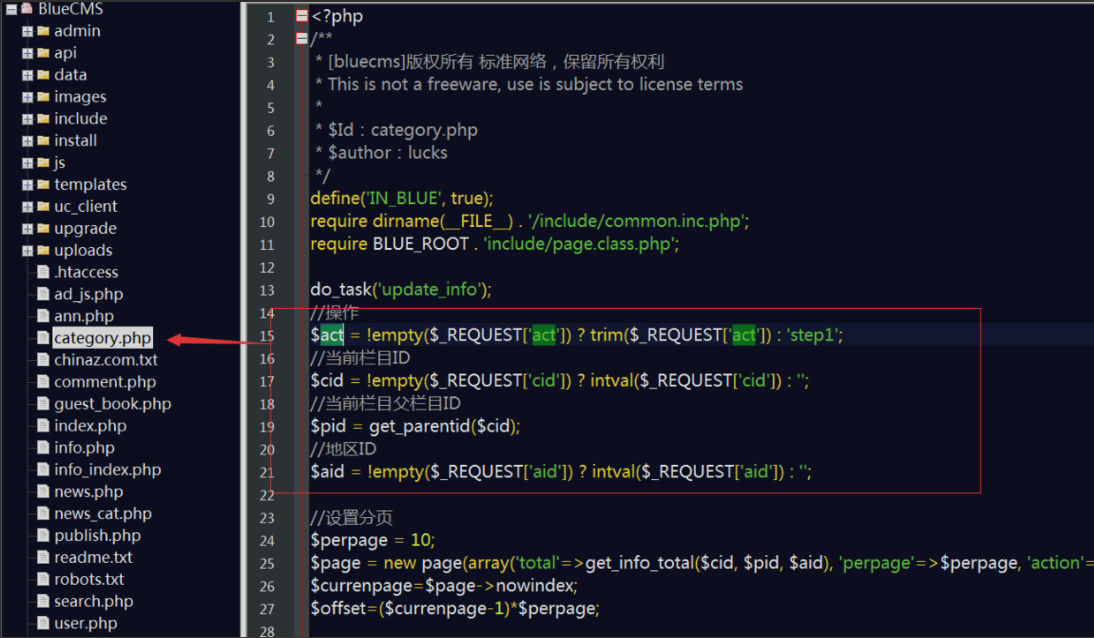Click the include folder icon
This screenshot has width=1094, height=638.
click(x=43, y=119)
